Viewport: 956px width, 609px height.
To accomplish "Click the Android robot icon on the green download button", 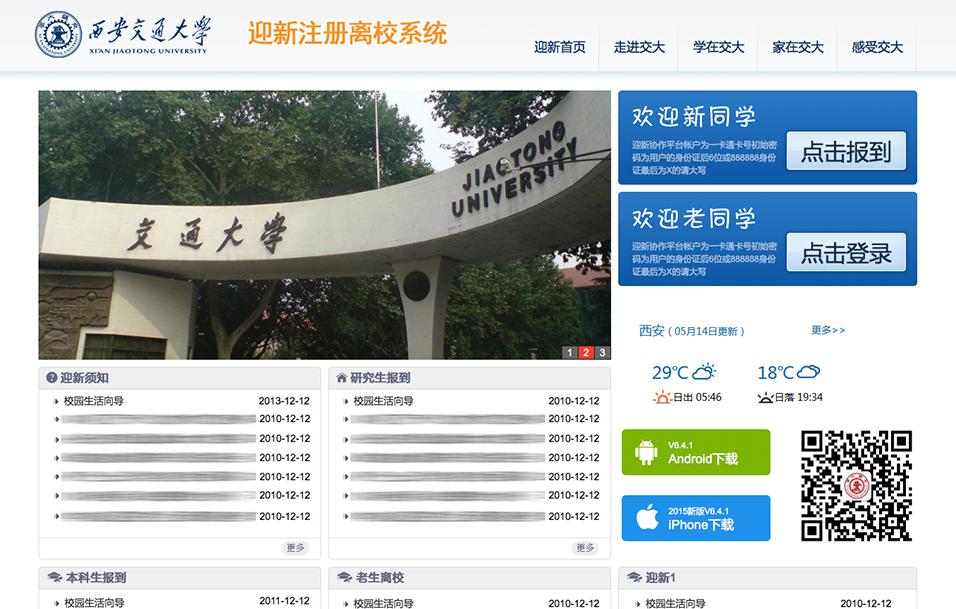I will [645, 452].
